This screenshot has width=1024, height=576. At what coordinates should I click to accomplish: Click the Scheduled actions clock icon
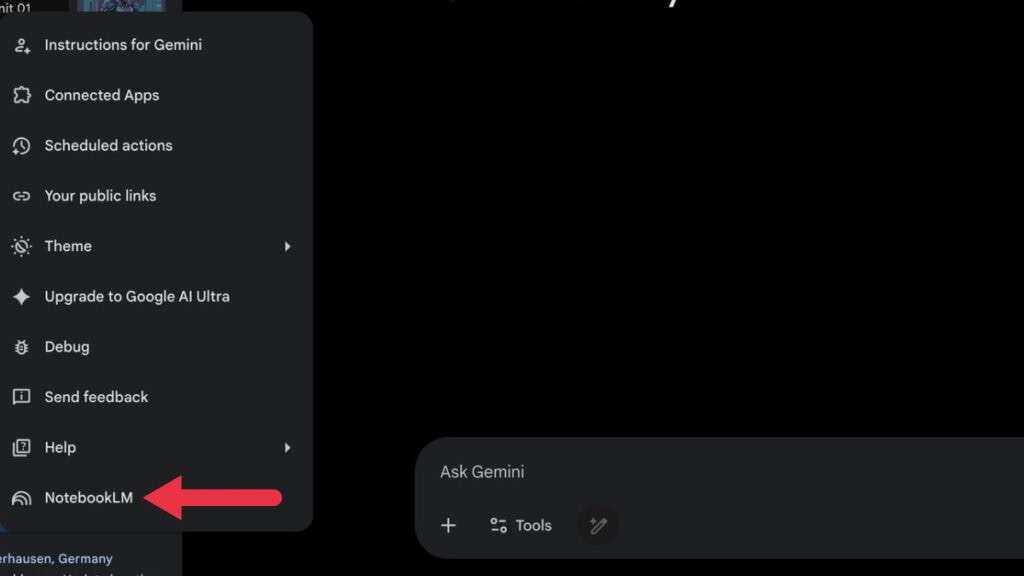21,145
